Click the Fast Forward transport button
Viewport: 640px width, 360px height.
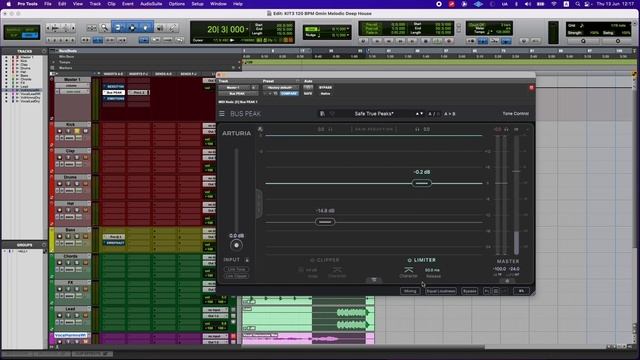(x=401, y=41)
